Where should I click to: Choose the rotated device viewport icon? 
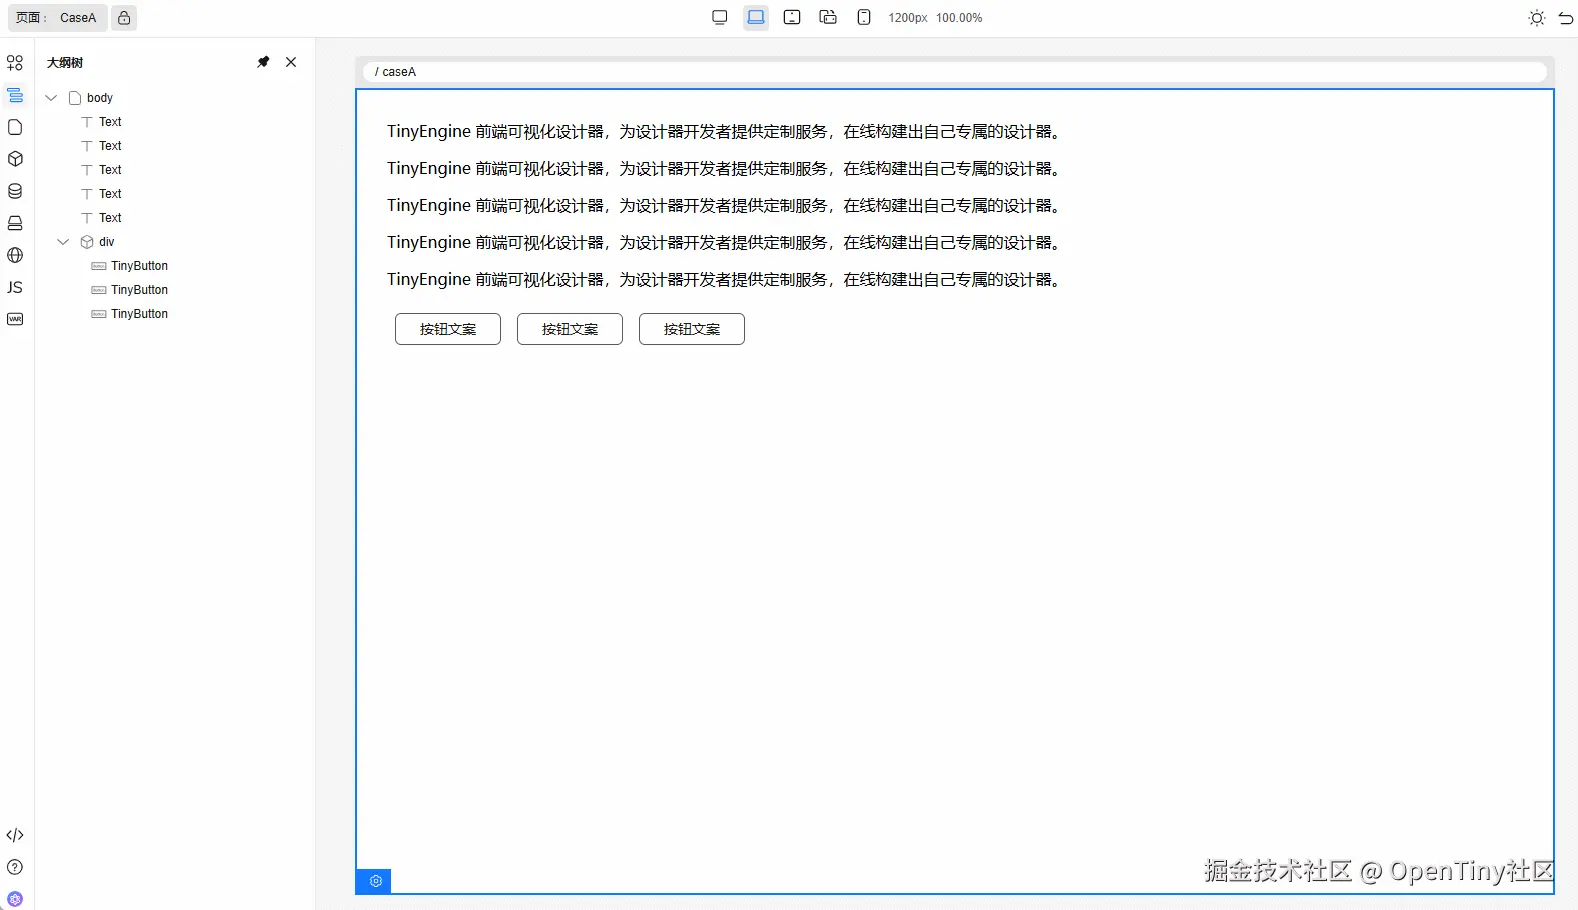click(828, 17)
